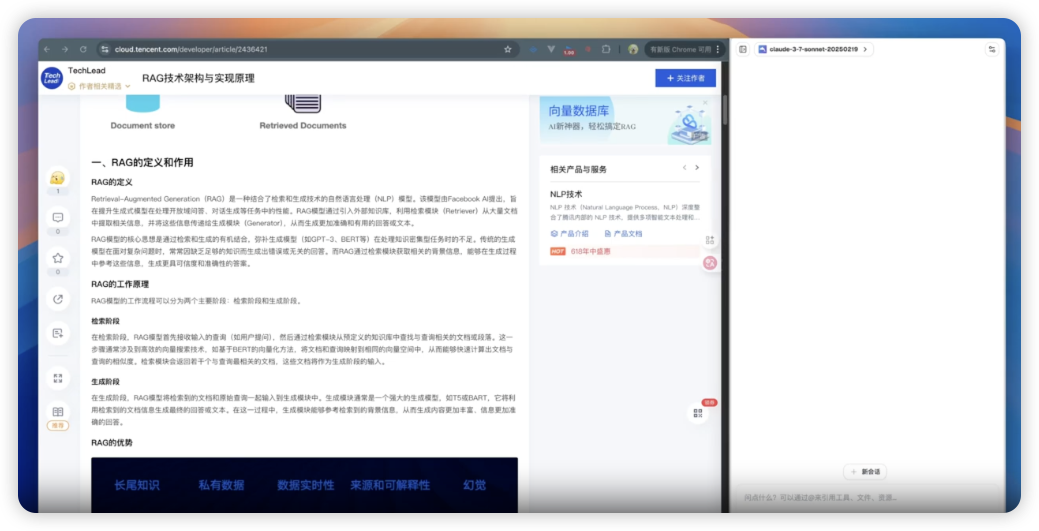This screenshot has height=531, width=1039.
Task: Open the '产品介绍' link
Action: [569, 233]
